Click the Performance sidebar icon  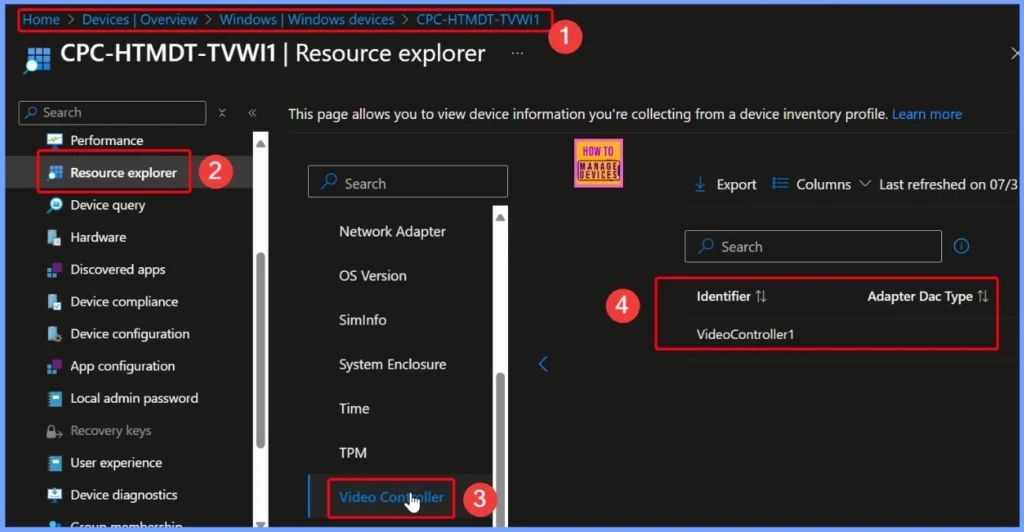pyautogui.click(x=55, y=140)
